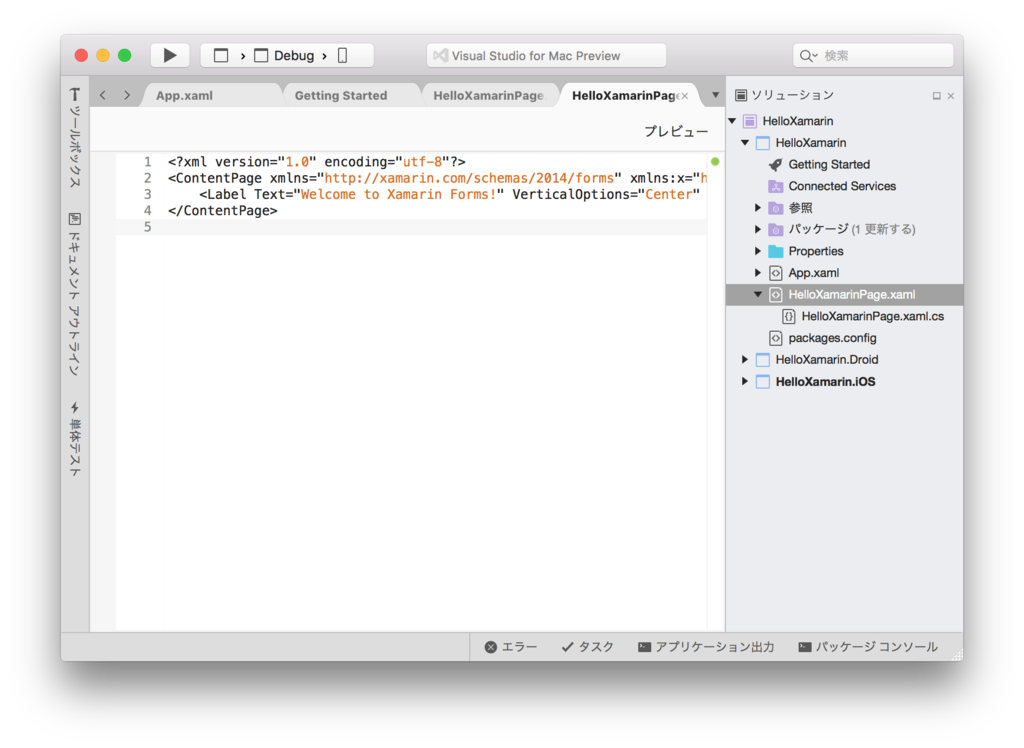Collapse the HelloXamarin project node
The height and width of the screenshot is (748, 1024).
point(745,142)
